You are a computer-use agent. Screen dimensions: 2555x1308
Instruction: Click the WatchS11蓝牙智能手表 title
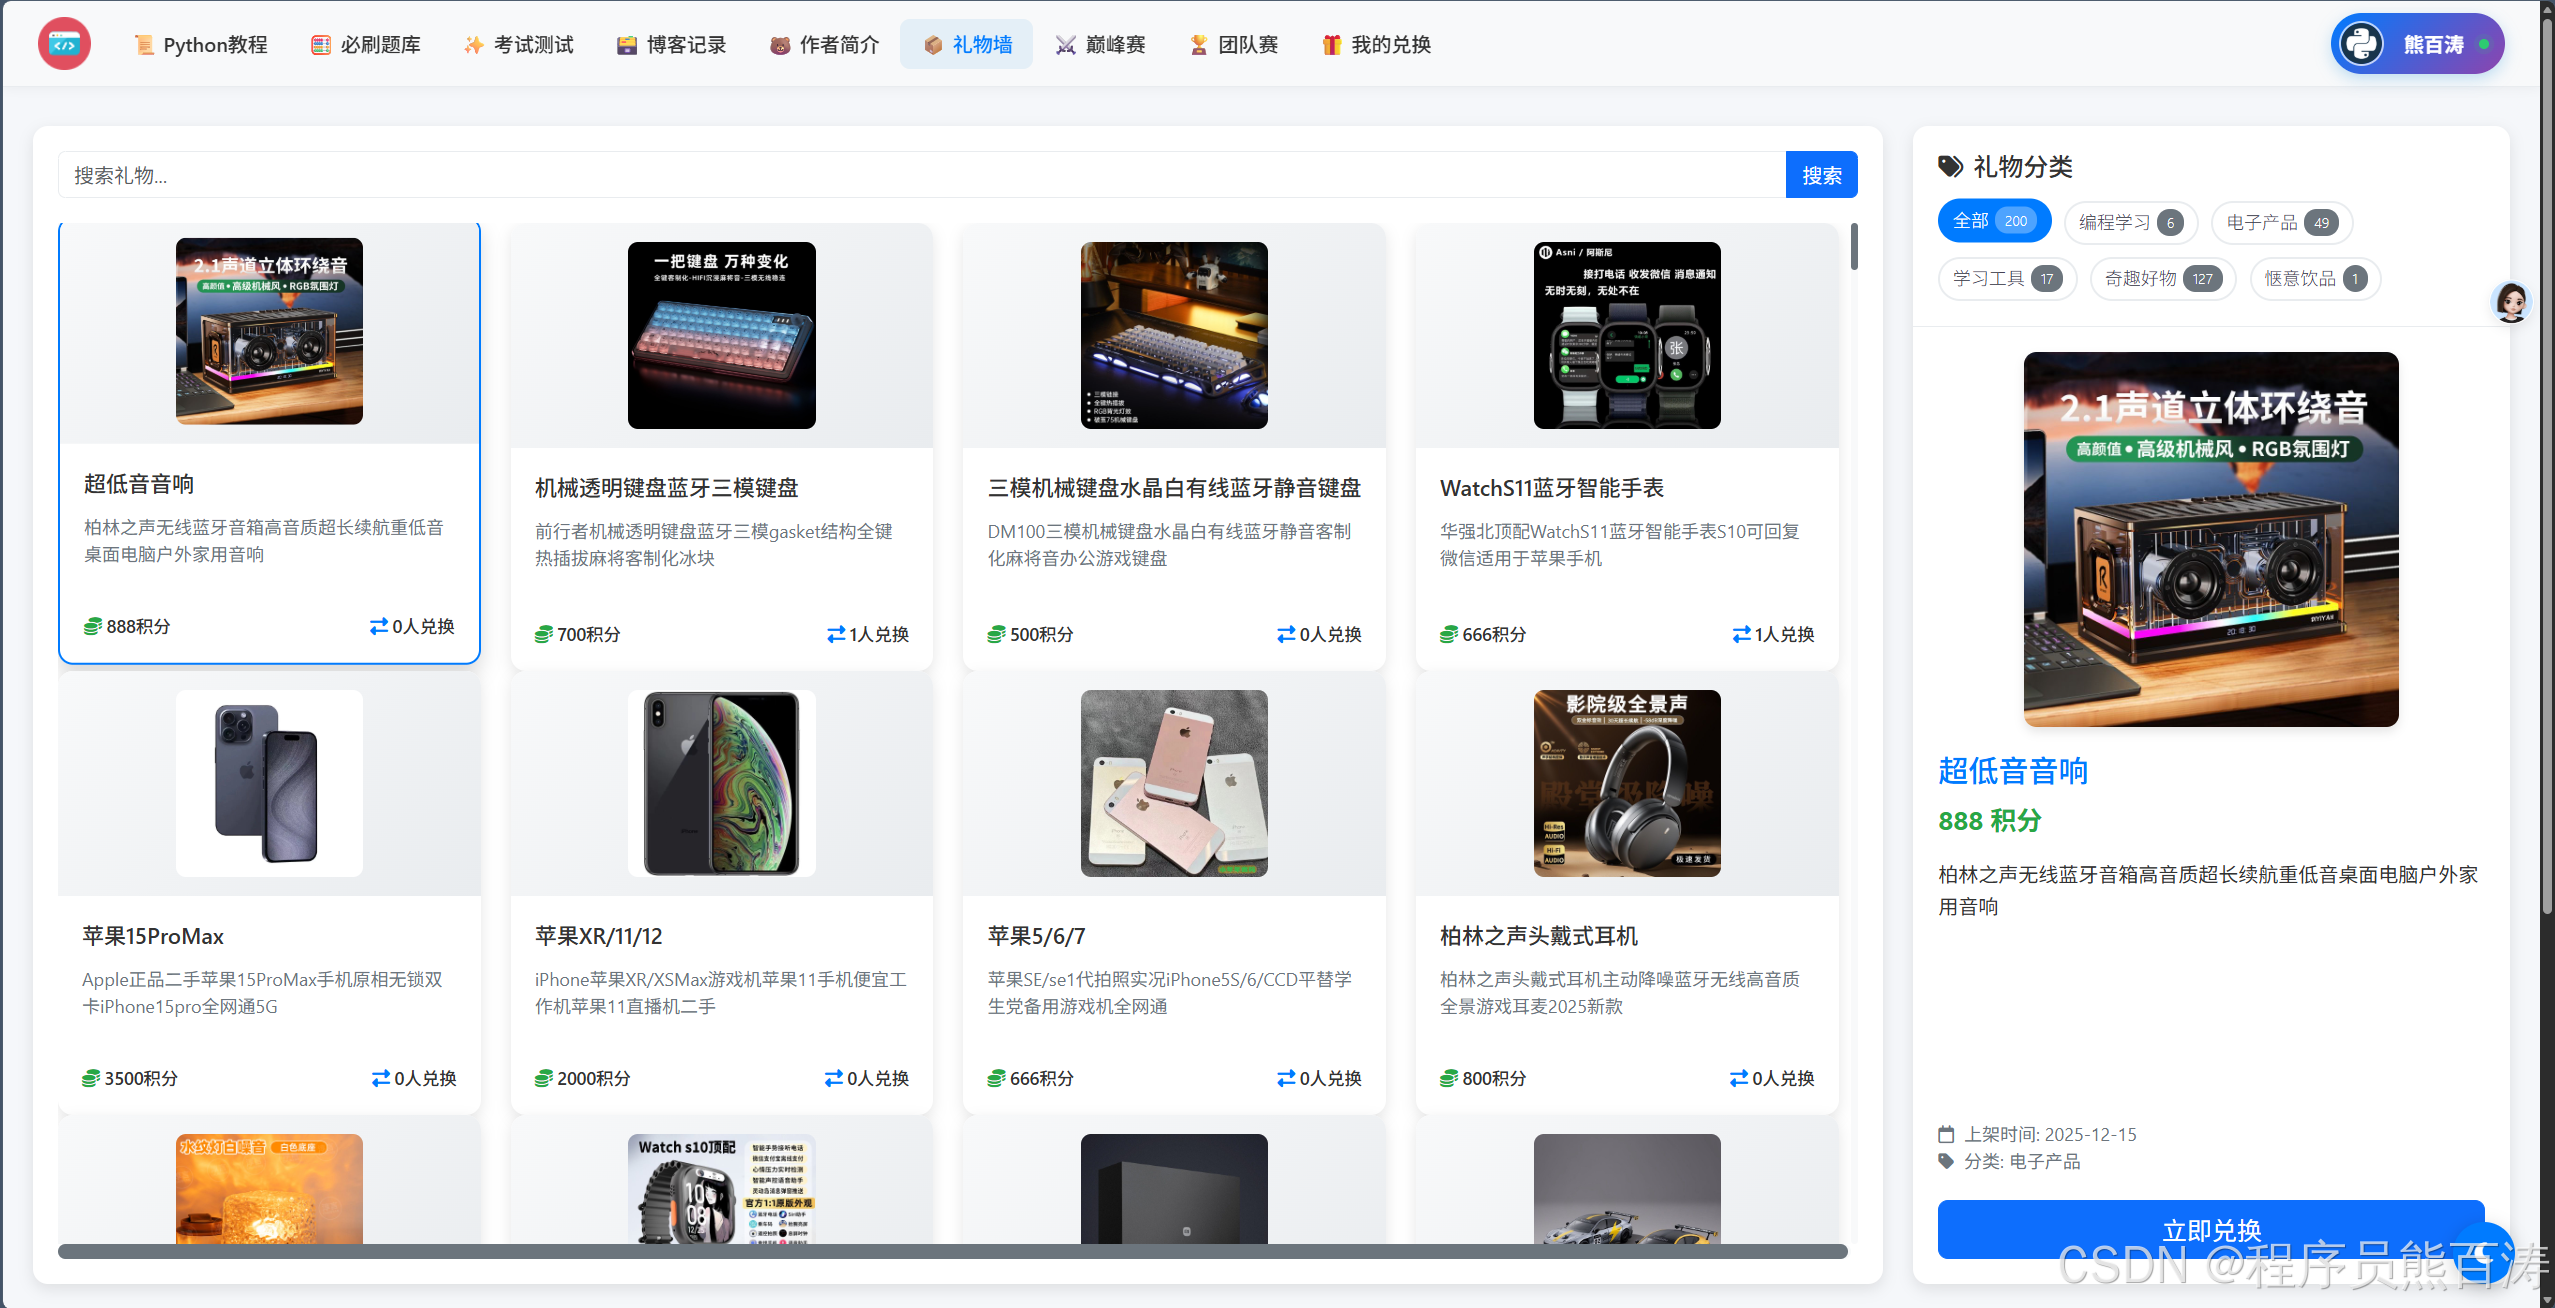coord(1552,488)
